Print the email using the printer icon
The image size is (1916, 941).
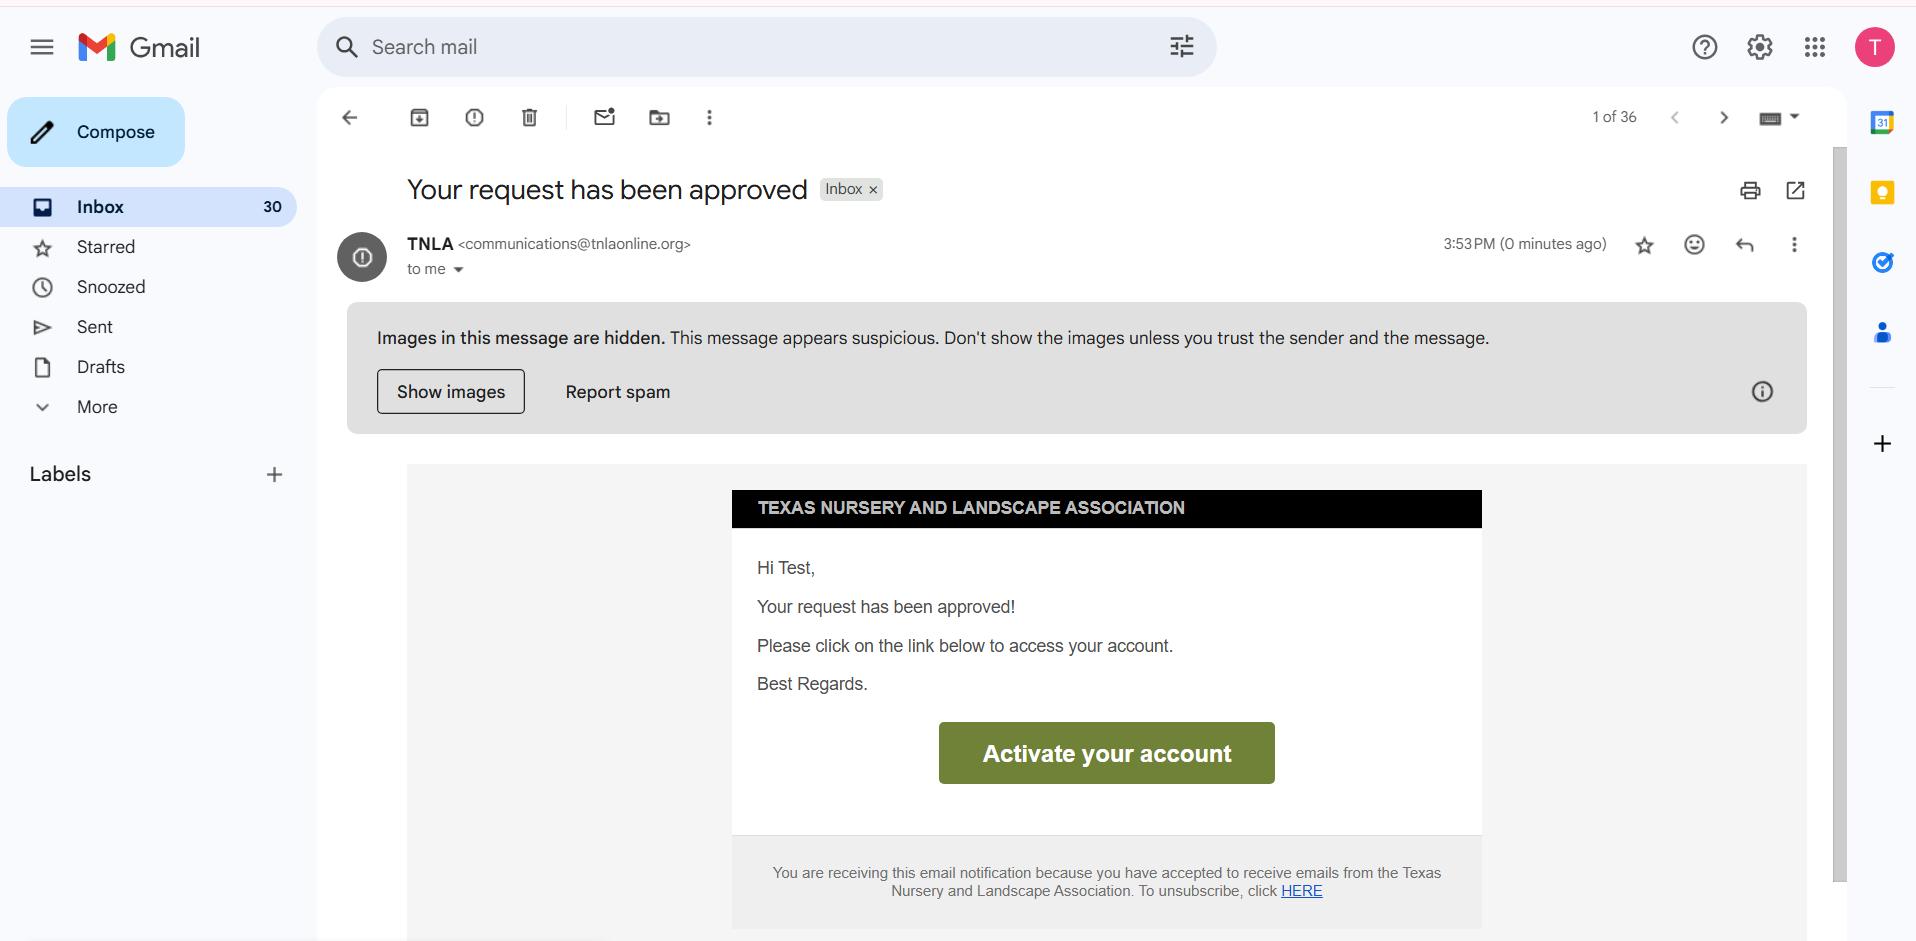click(1749, 190)
